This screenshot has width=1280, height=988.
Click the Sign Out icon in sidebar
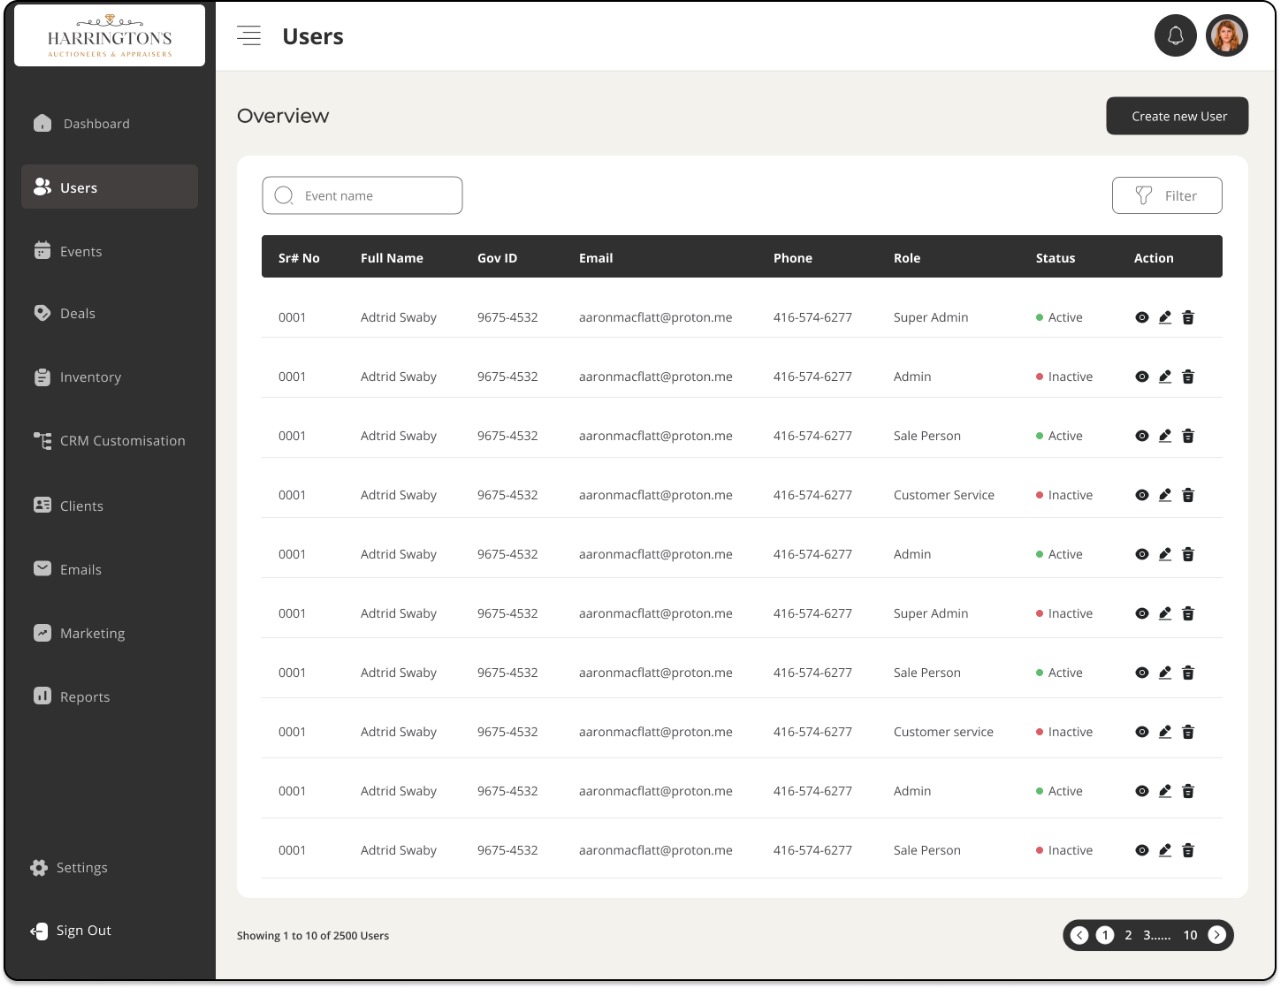pos(39,931)
